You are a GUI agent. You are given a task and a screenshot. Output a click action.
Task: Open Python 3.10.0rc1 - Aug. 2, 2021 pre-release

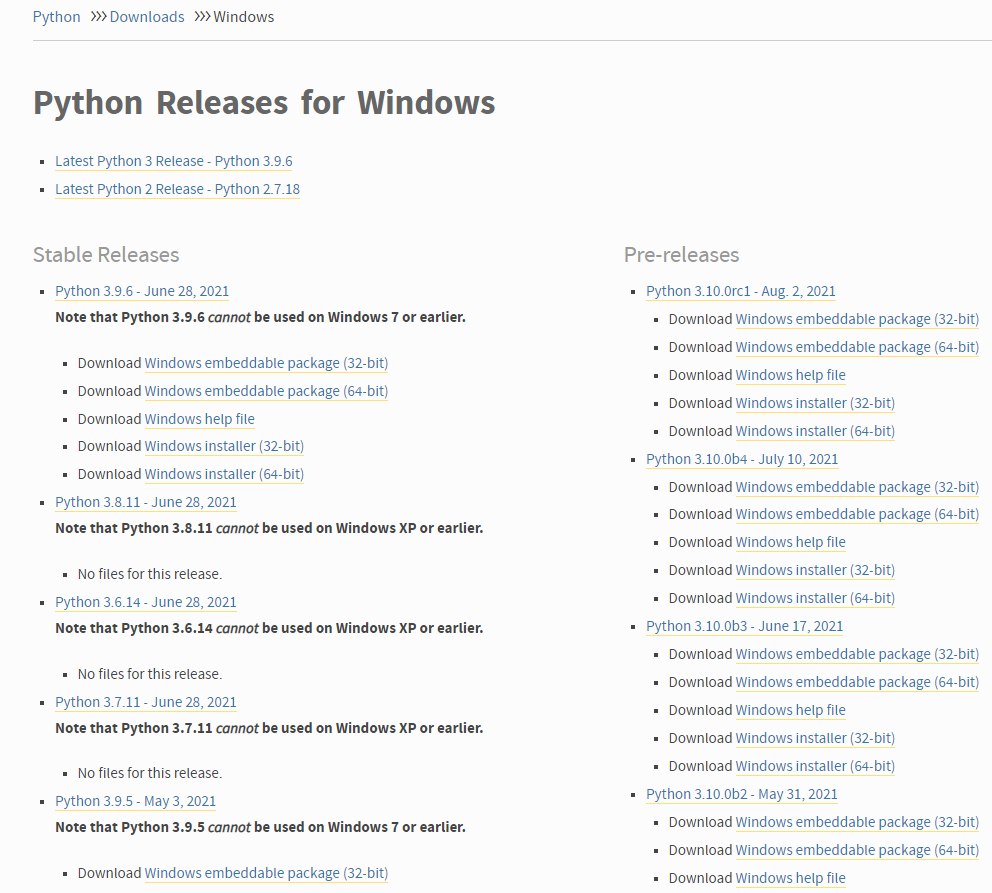741,291
